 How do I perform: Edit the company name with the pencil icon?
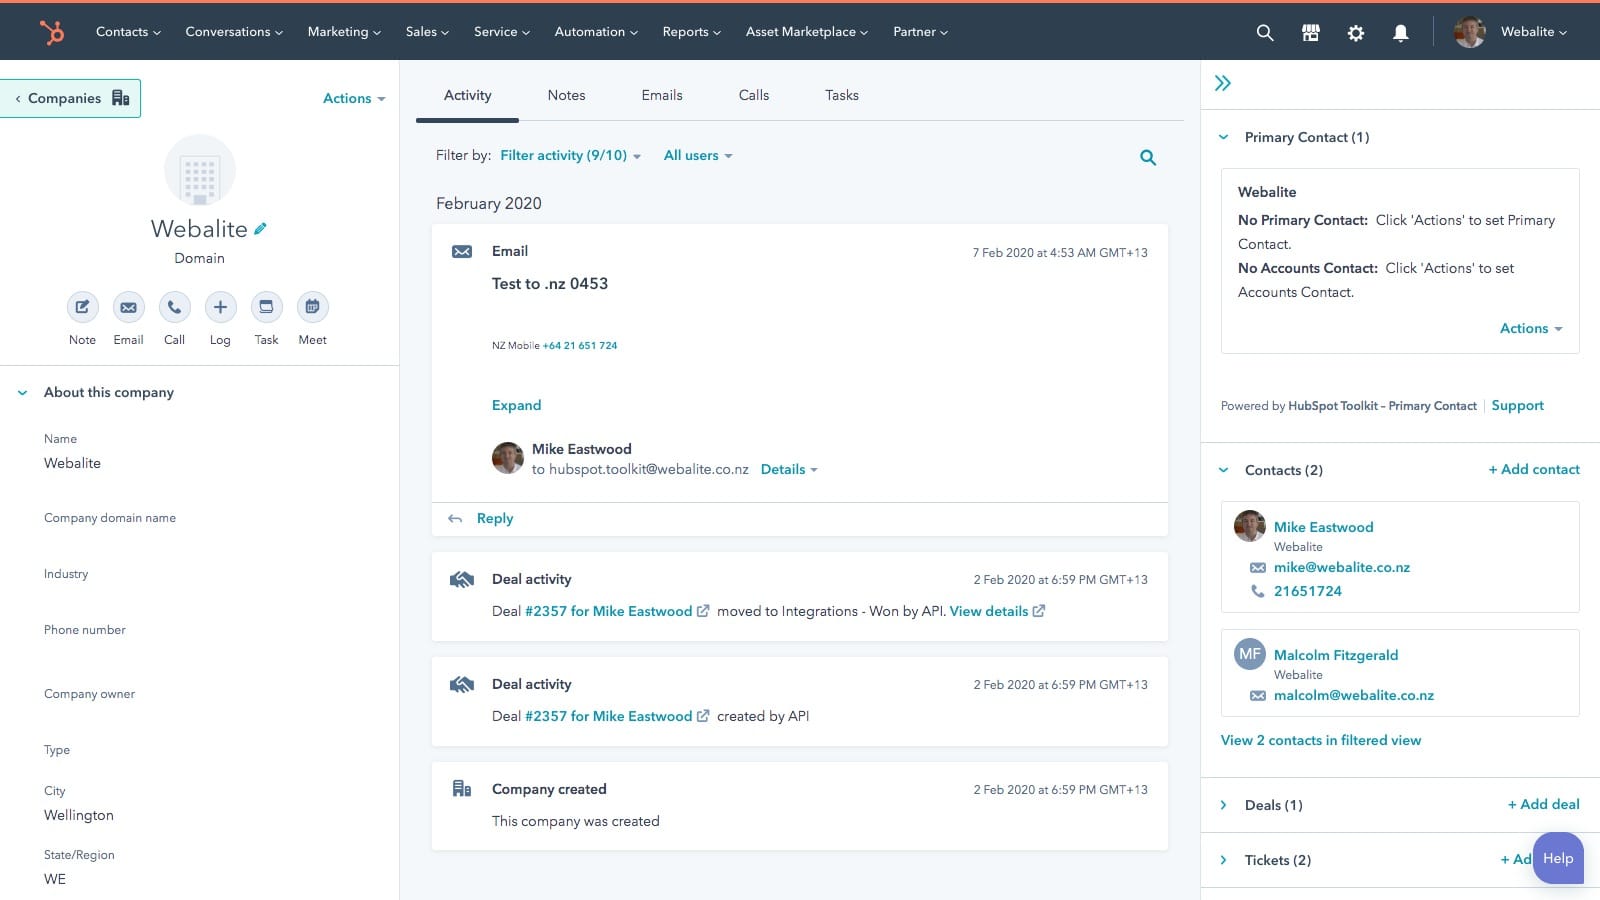[x=259, y=228]
